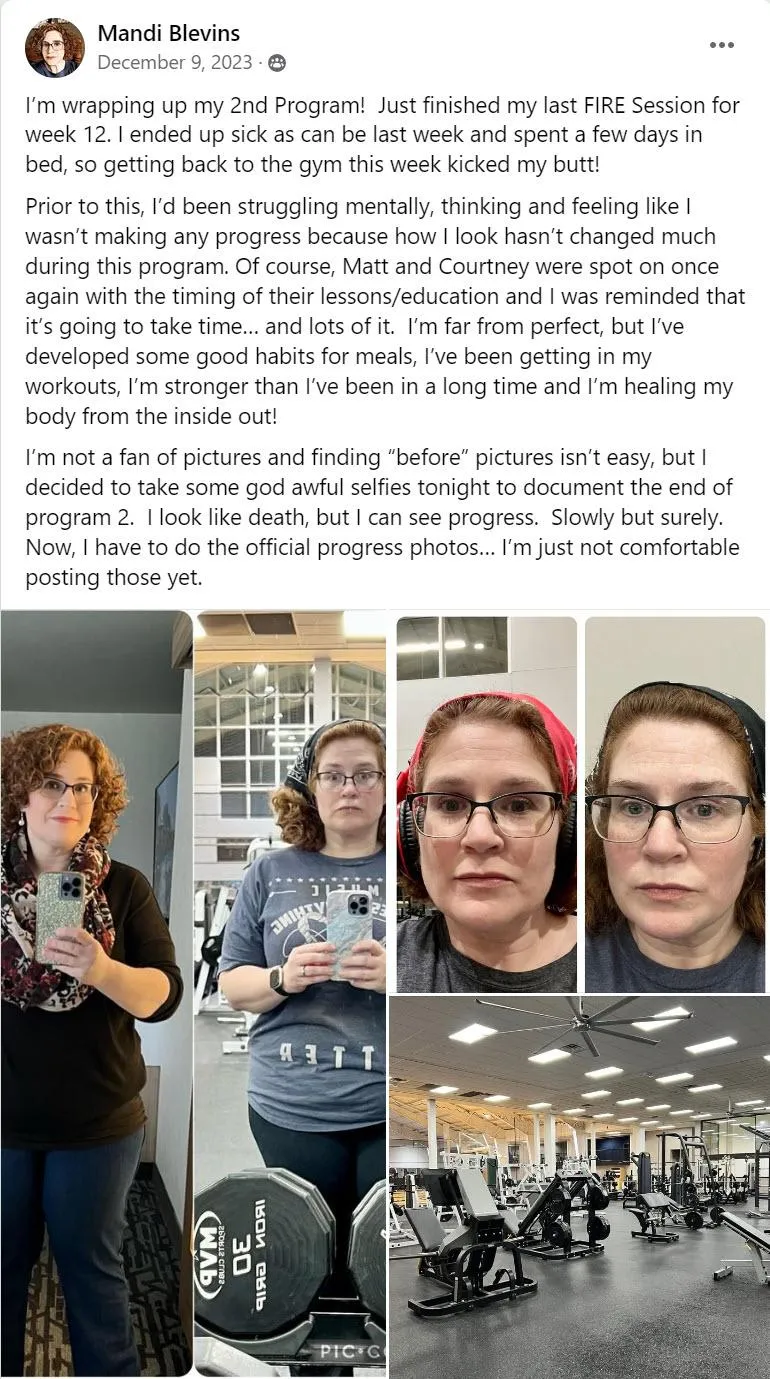
Task: Open the three-dot post options menu
Action: 721,45
